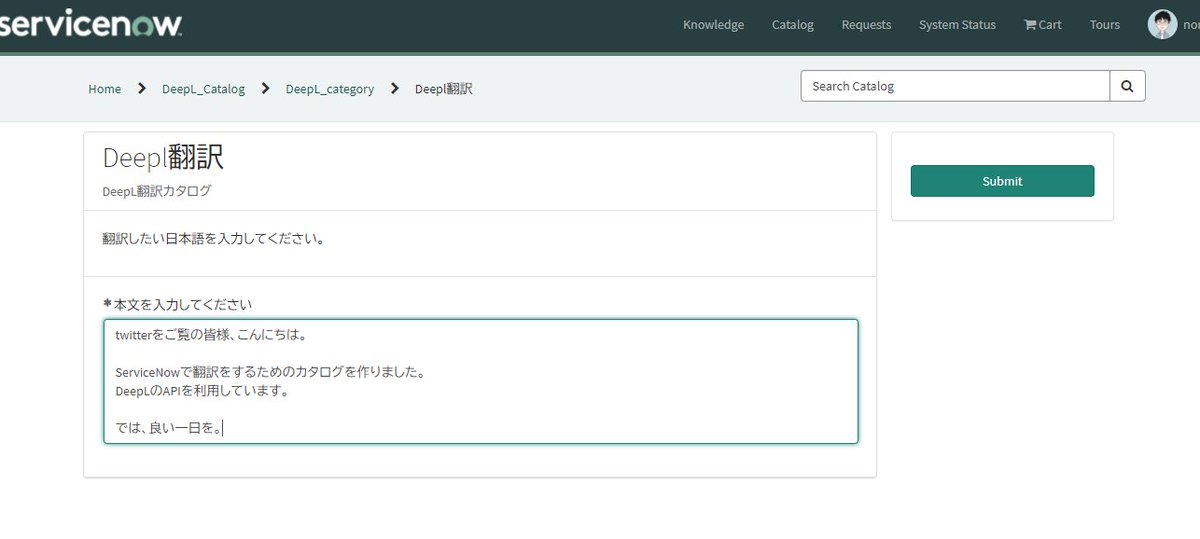Viewport: 1200px width, 539px height.
Task: Open the Tours menu
Action: (1105, 25)
